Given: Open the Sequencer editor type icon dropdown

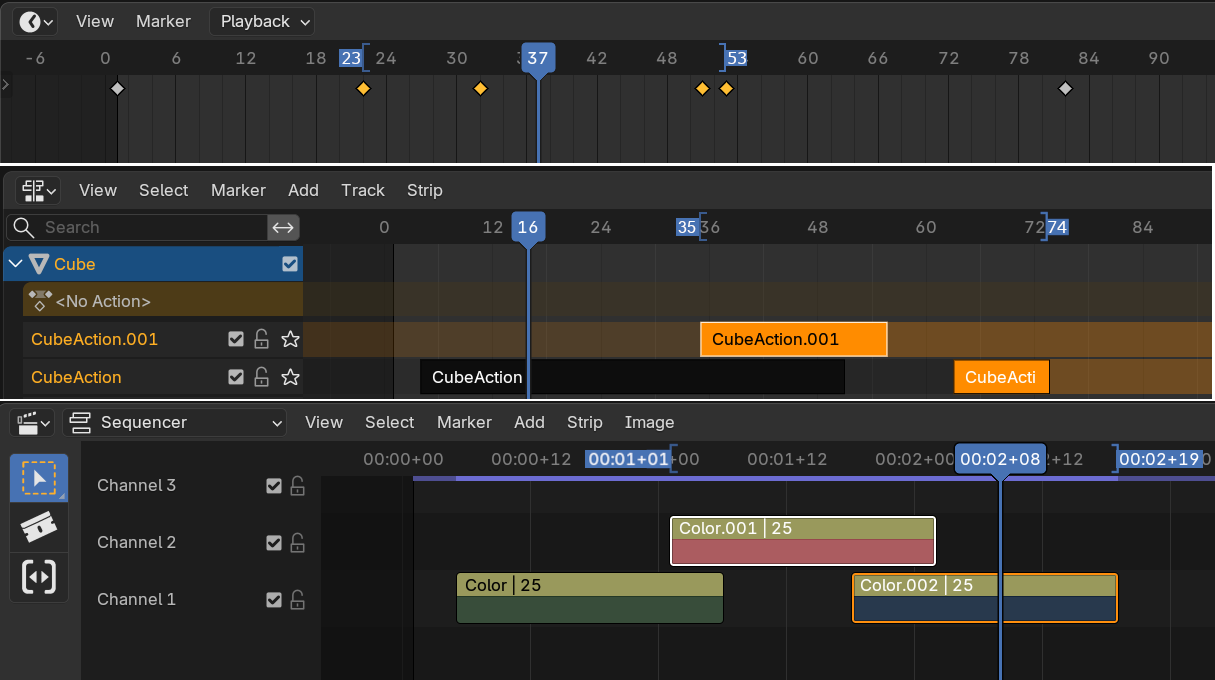Looking at the screenshot, I should 33,422.
